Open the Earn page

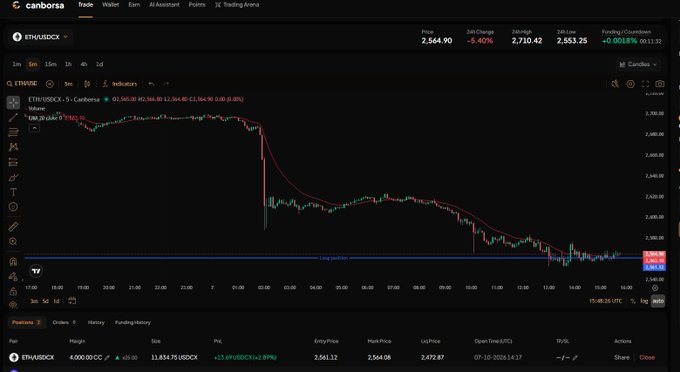pos(134,5)
